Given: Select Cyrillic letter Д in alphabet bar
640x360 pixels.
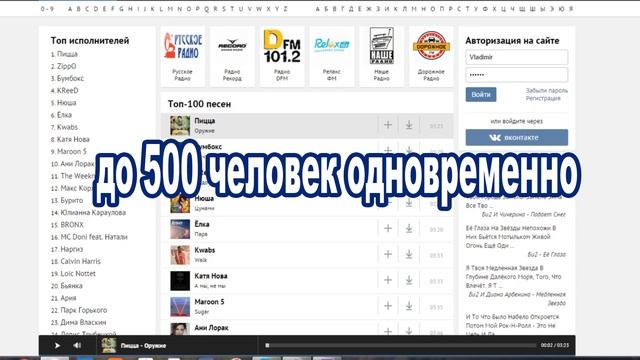Looking at the screenshot, I should tap(351, 9).
